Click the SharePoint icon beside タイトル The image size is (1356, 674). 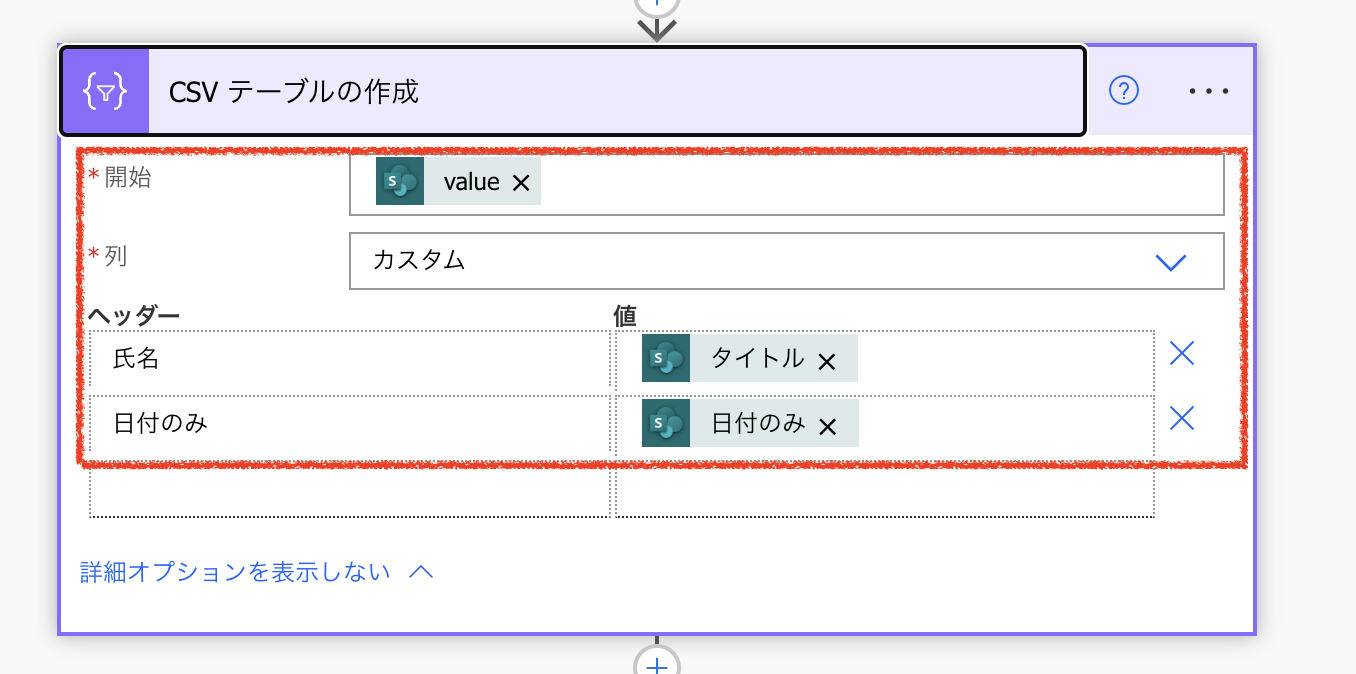click(x=666, y=357)
